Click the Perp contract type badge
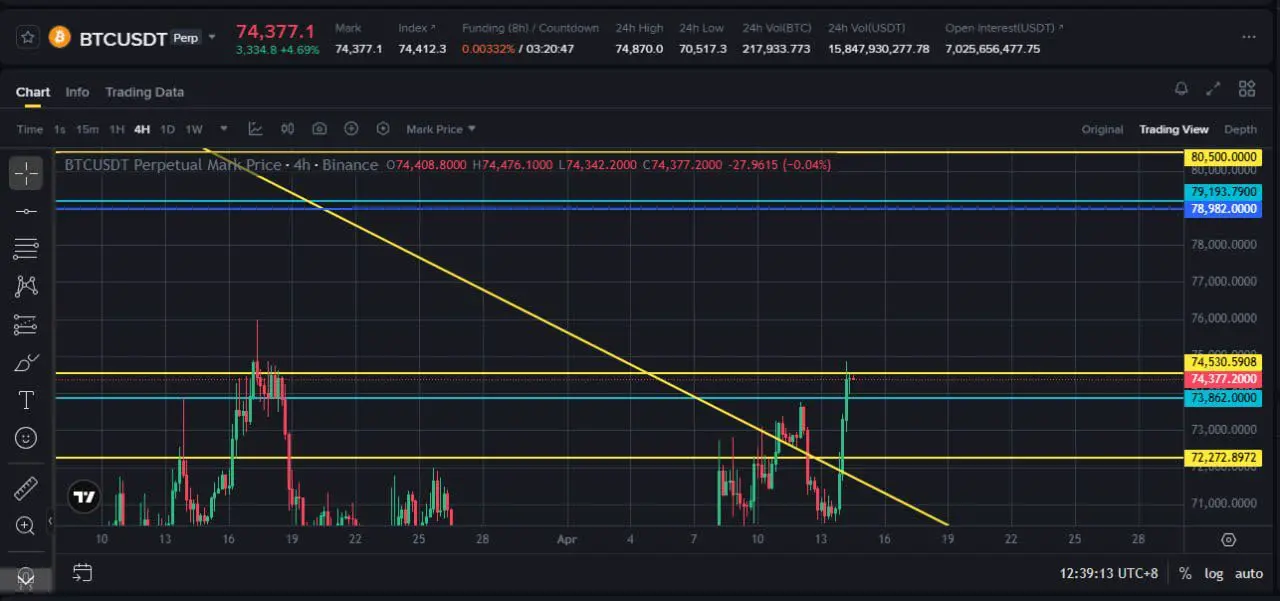 [186, 38]
